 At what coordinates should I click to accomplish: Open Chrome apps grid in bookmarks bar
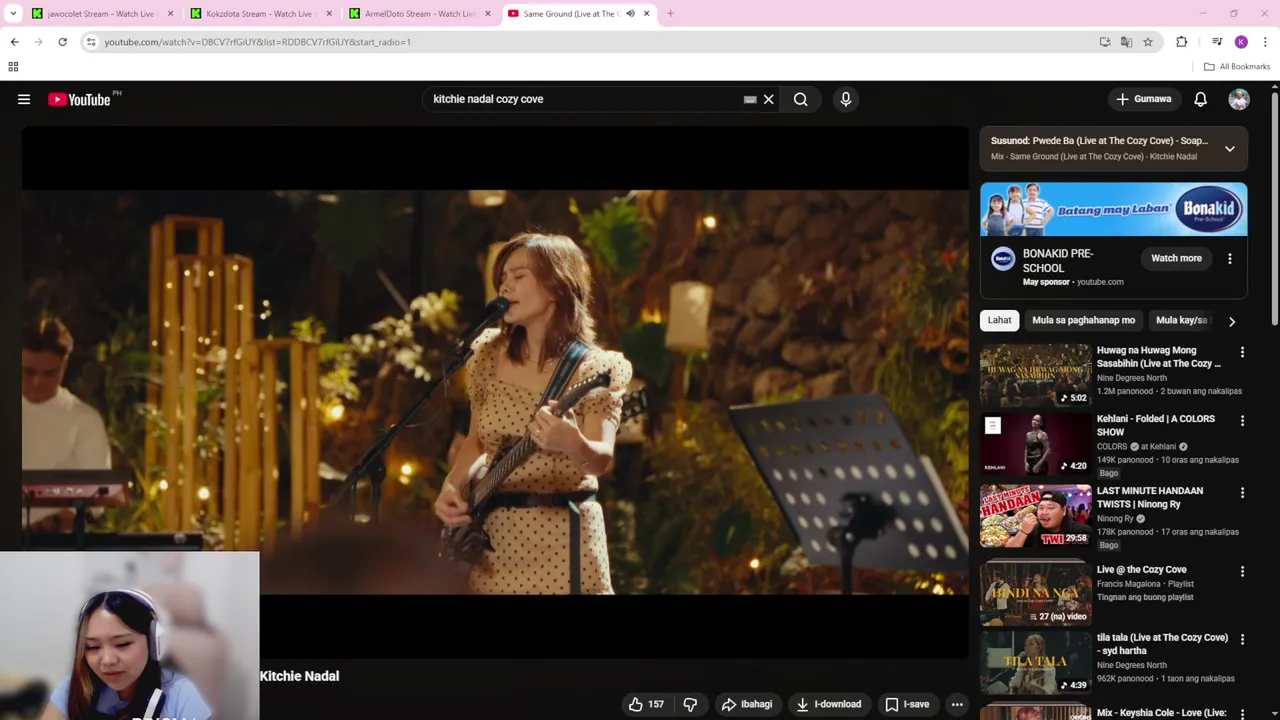13,67
